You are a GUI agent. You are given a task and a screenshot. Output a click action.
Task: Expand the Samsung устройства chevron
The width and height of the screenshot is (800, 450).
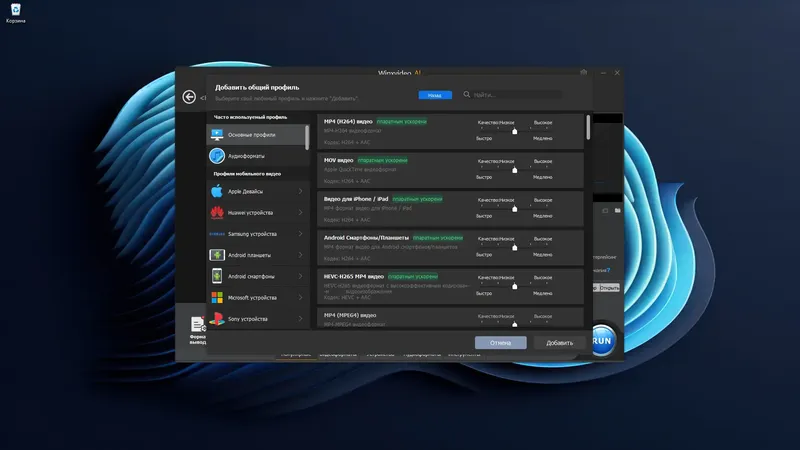(x=300, y=234)
